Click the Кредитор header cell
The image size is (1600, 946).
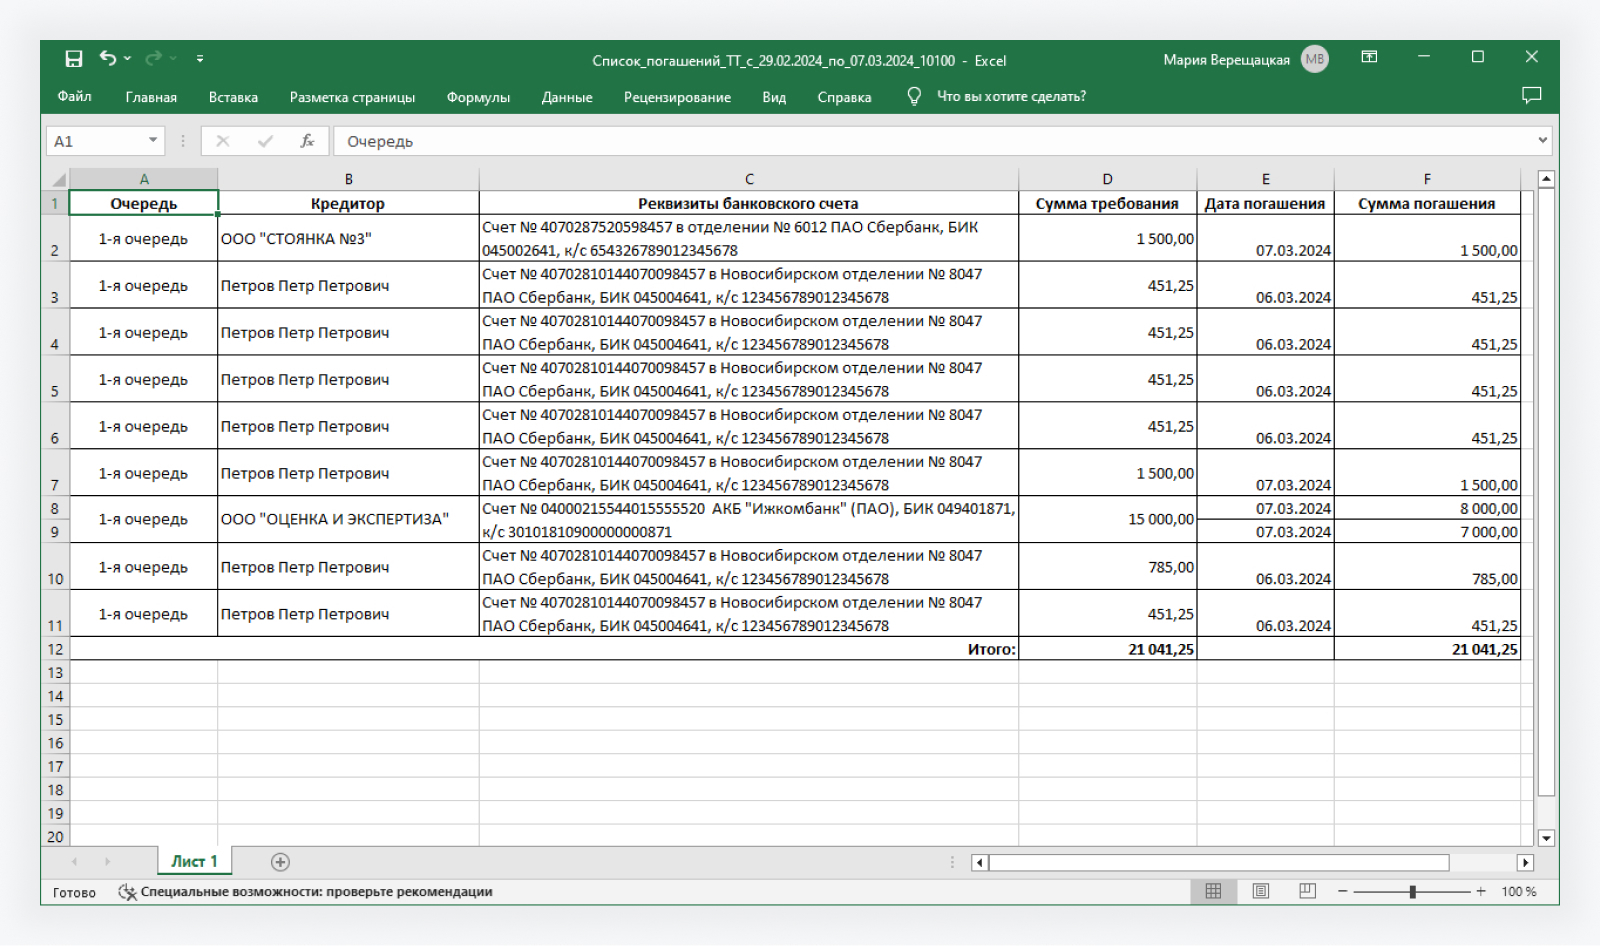(x=348, y=203)
